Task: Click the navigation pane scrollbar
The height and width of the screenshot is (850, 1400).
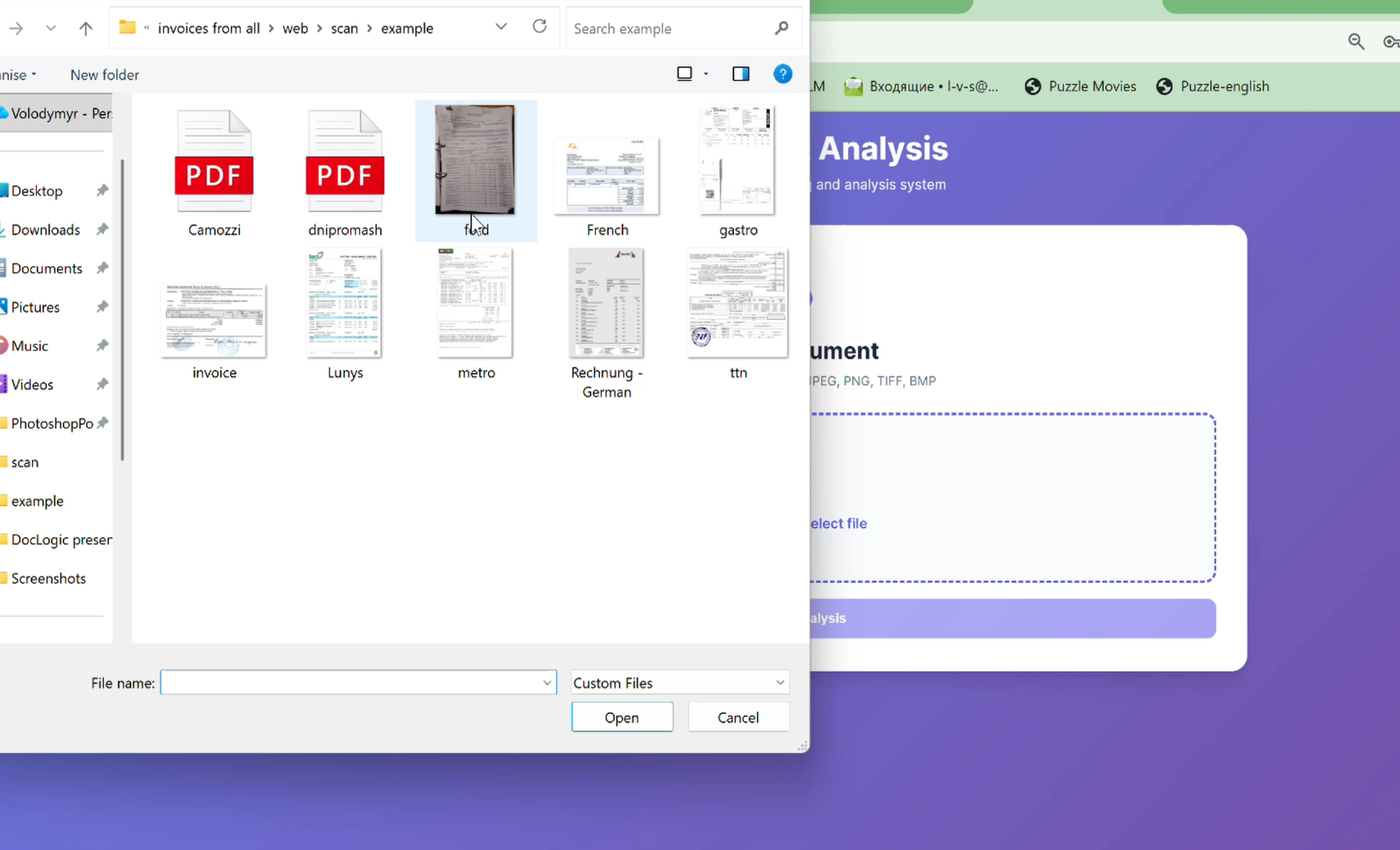Action: point(123,310)
